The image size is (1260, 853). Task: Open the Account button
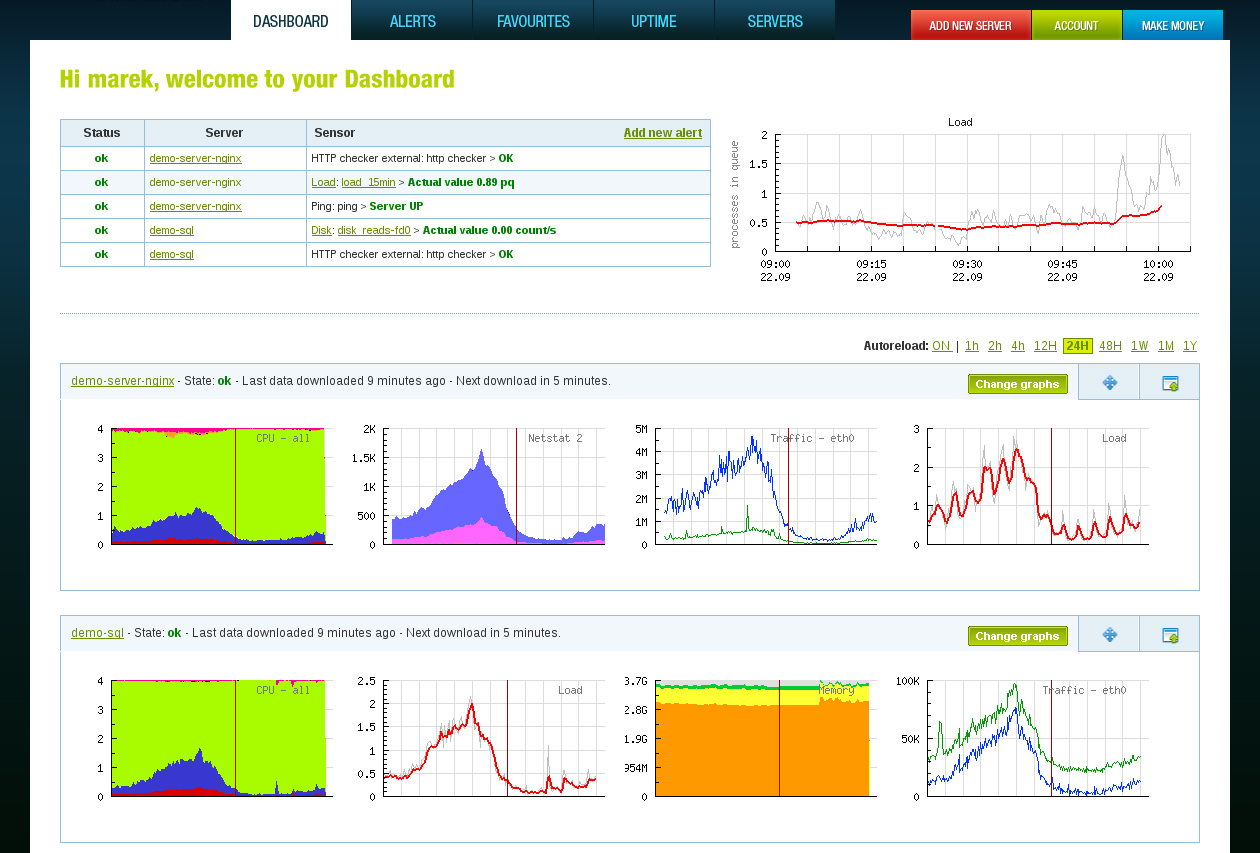click(x=1077, y=25)
